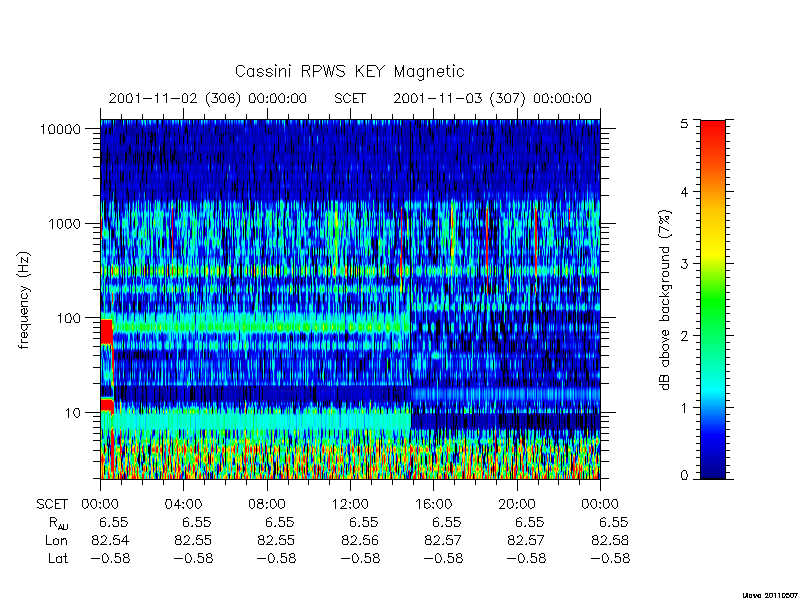800x600 pixels.
Task: Click the 16:00 time tick label
Action: [x=433, y=505]
